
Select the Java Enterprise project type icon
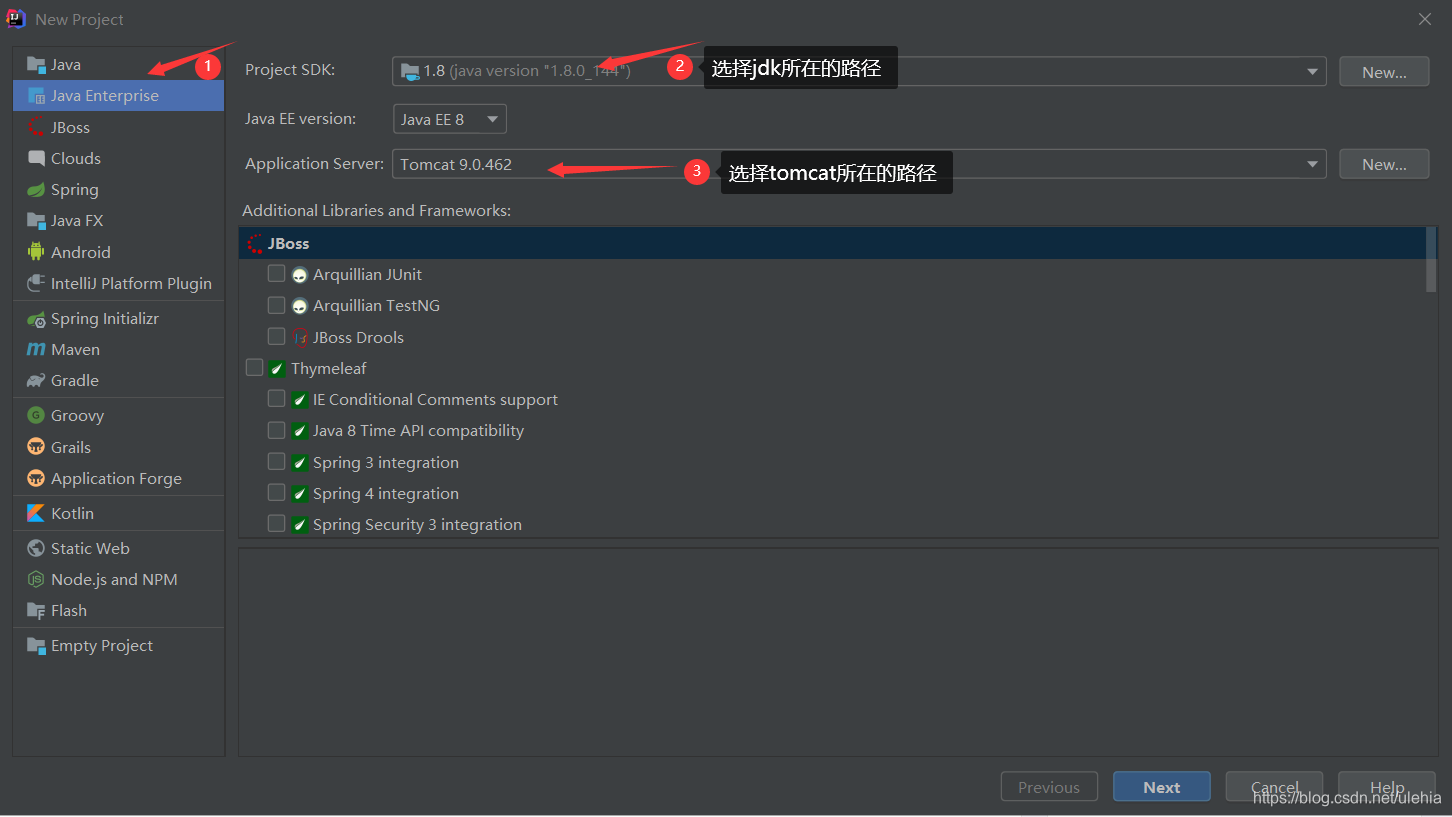[x=36, y=96]
